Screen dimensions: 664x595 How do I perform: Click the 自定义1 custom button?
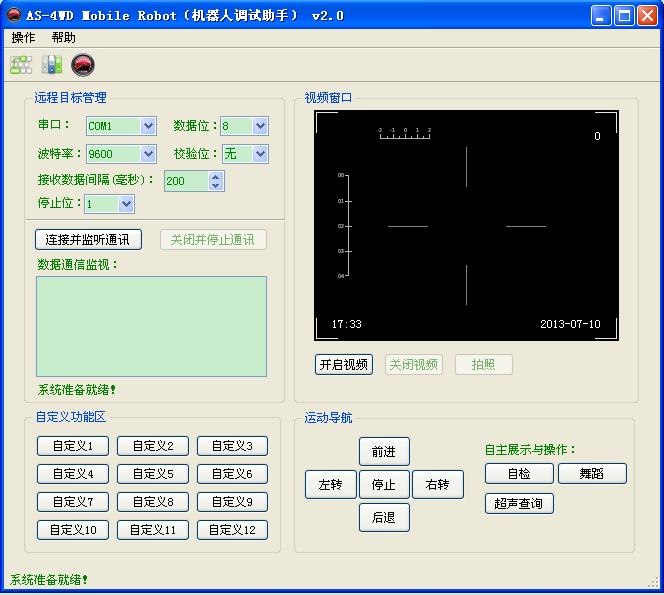coord(73,446)
